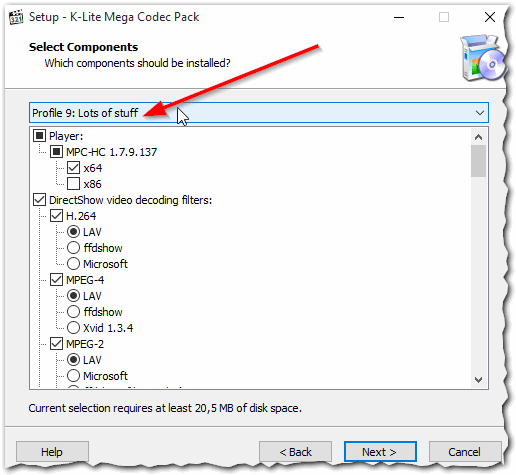This screenshot has height=475, width=516.
Task: Enable the x86 player checkbox
Action: click(73, 184)
